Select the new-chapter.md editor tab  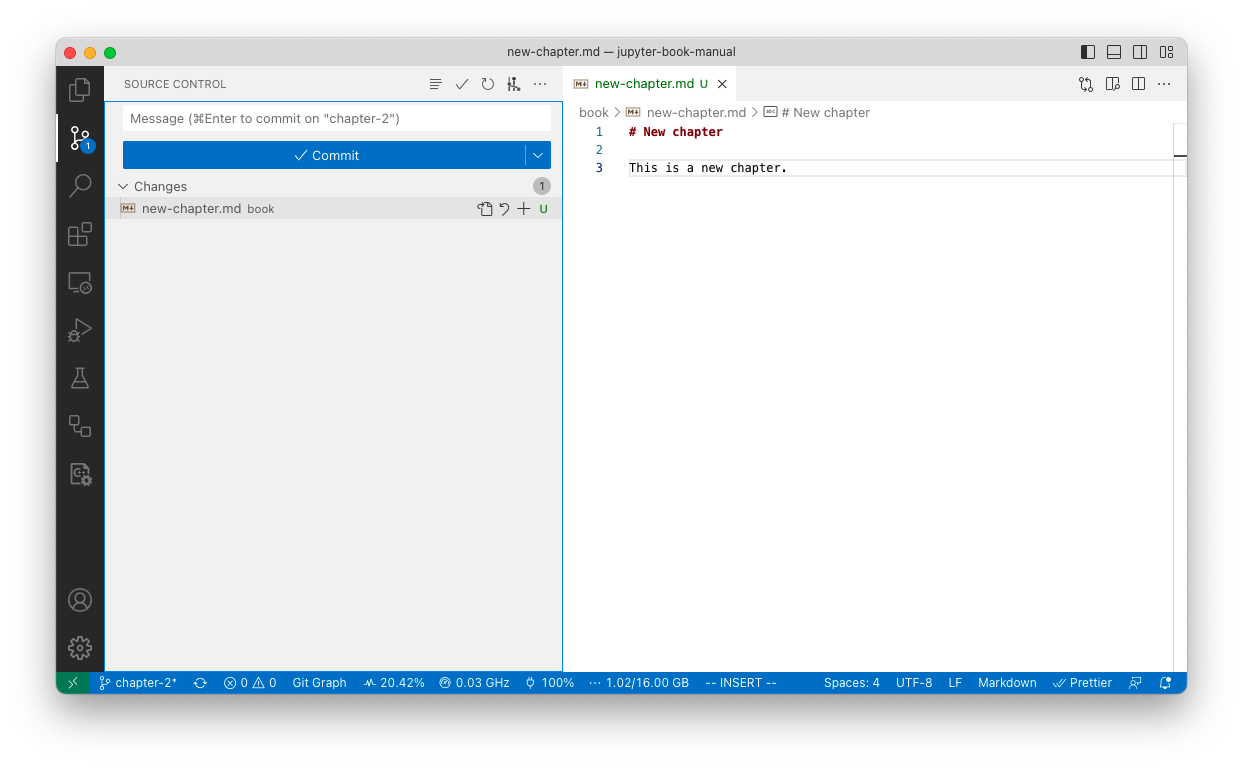pos(645,83)
